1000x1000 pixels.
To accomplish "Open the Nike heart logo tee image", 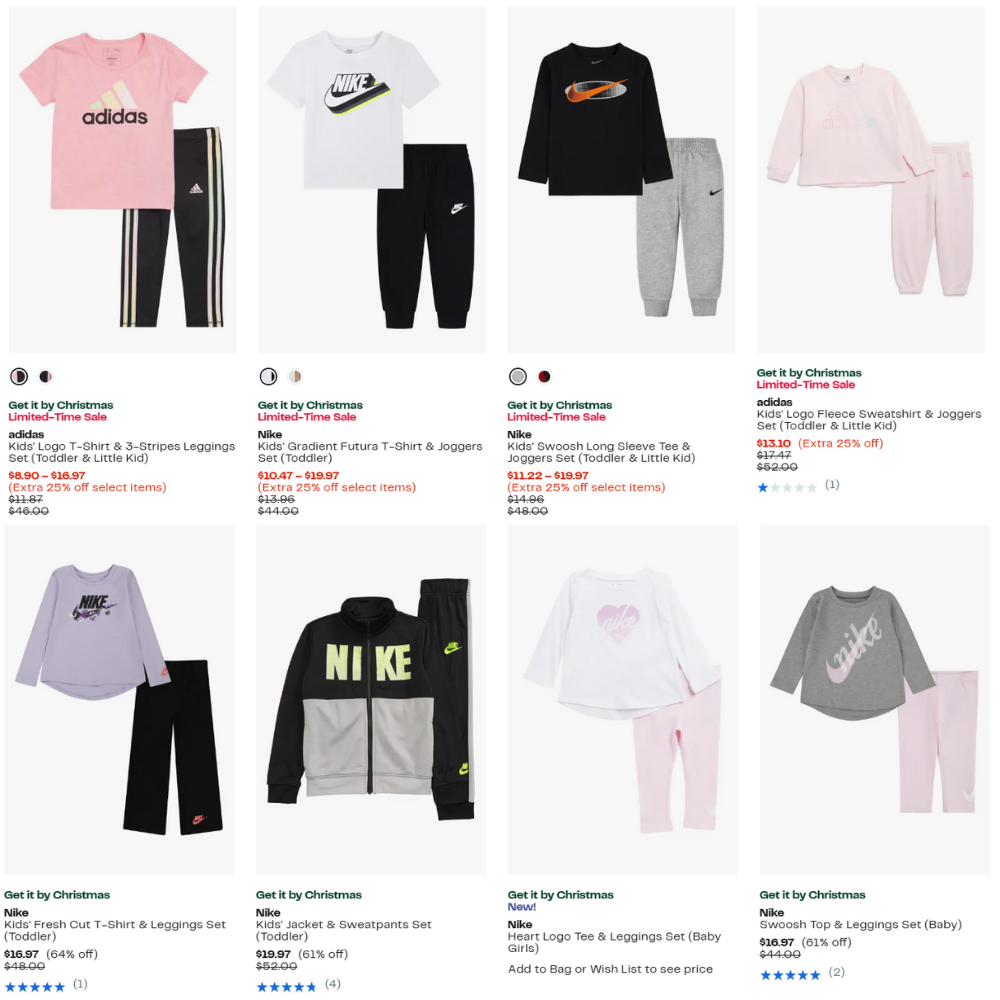I will pyautogui.click(x=623, y=700).
